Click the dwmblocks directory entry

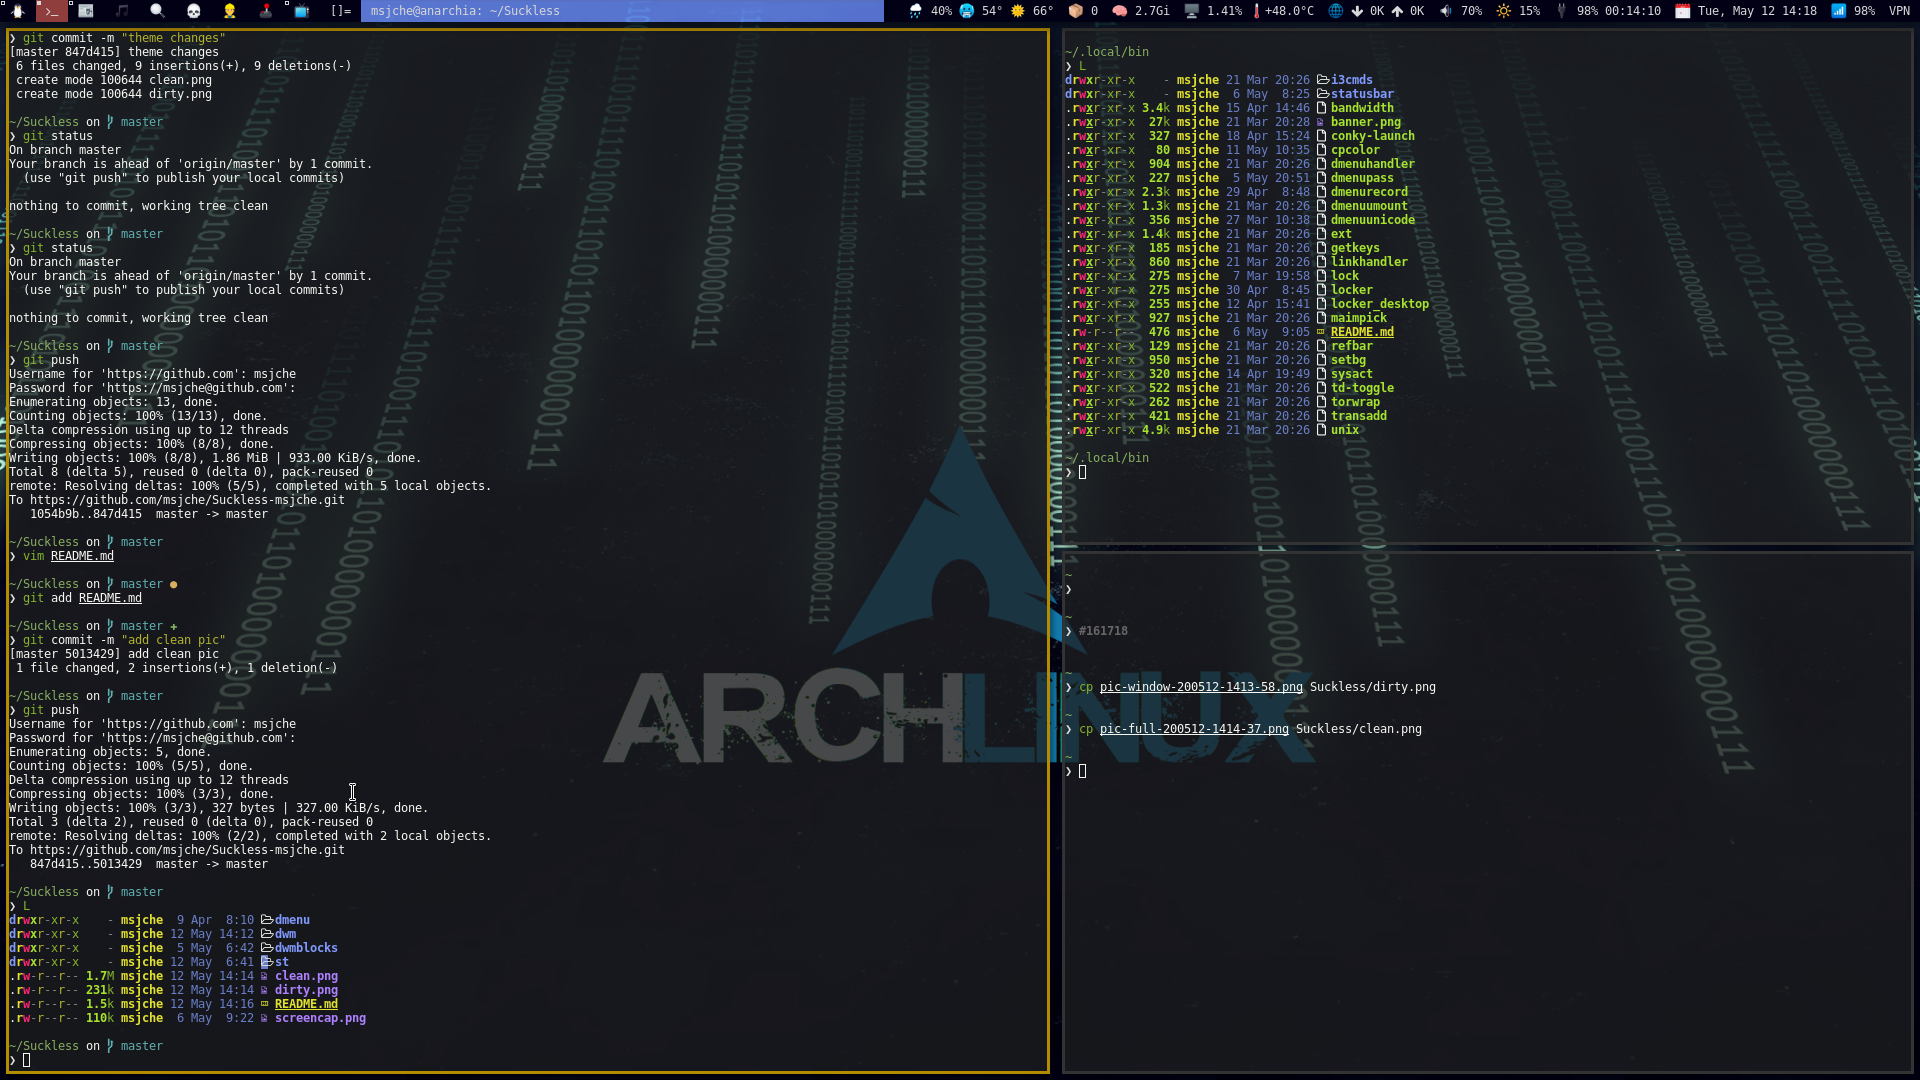click(305, 948)
